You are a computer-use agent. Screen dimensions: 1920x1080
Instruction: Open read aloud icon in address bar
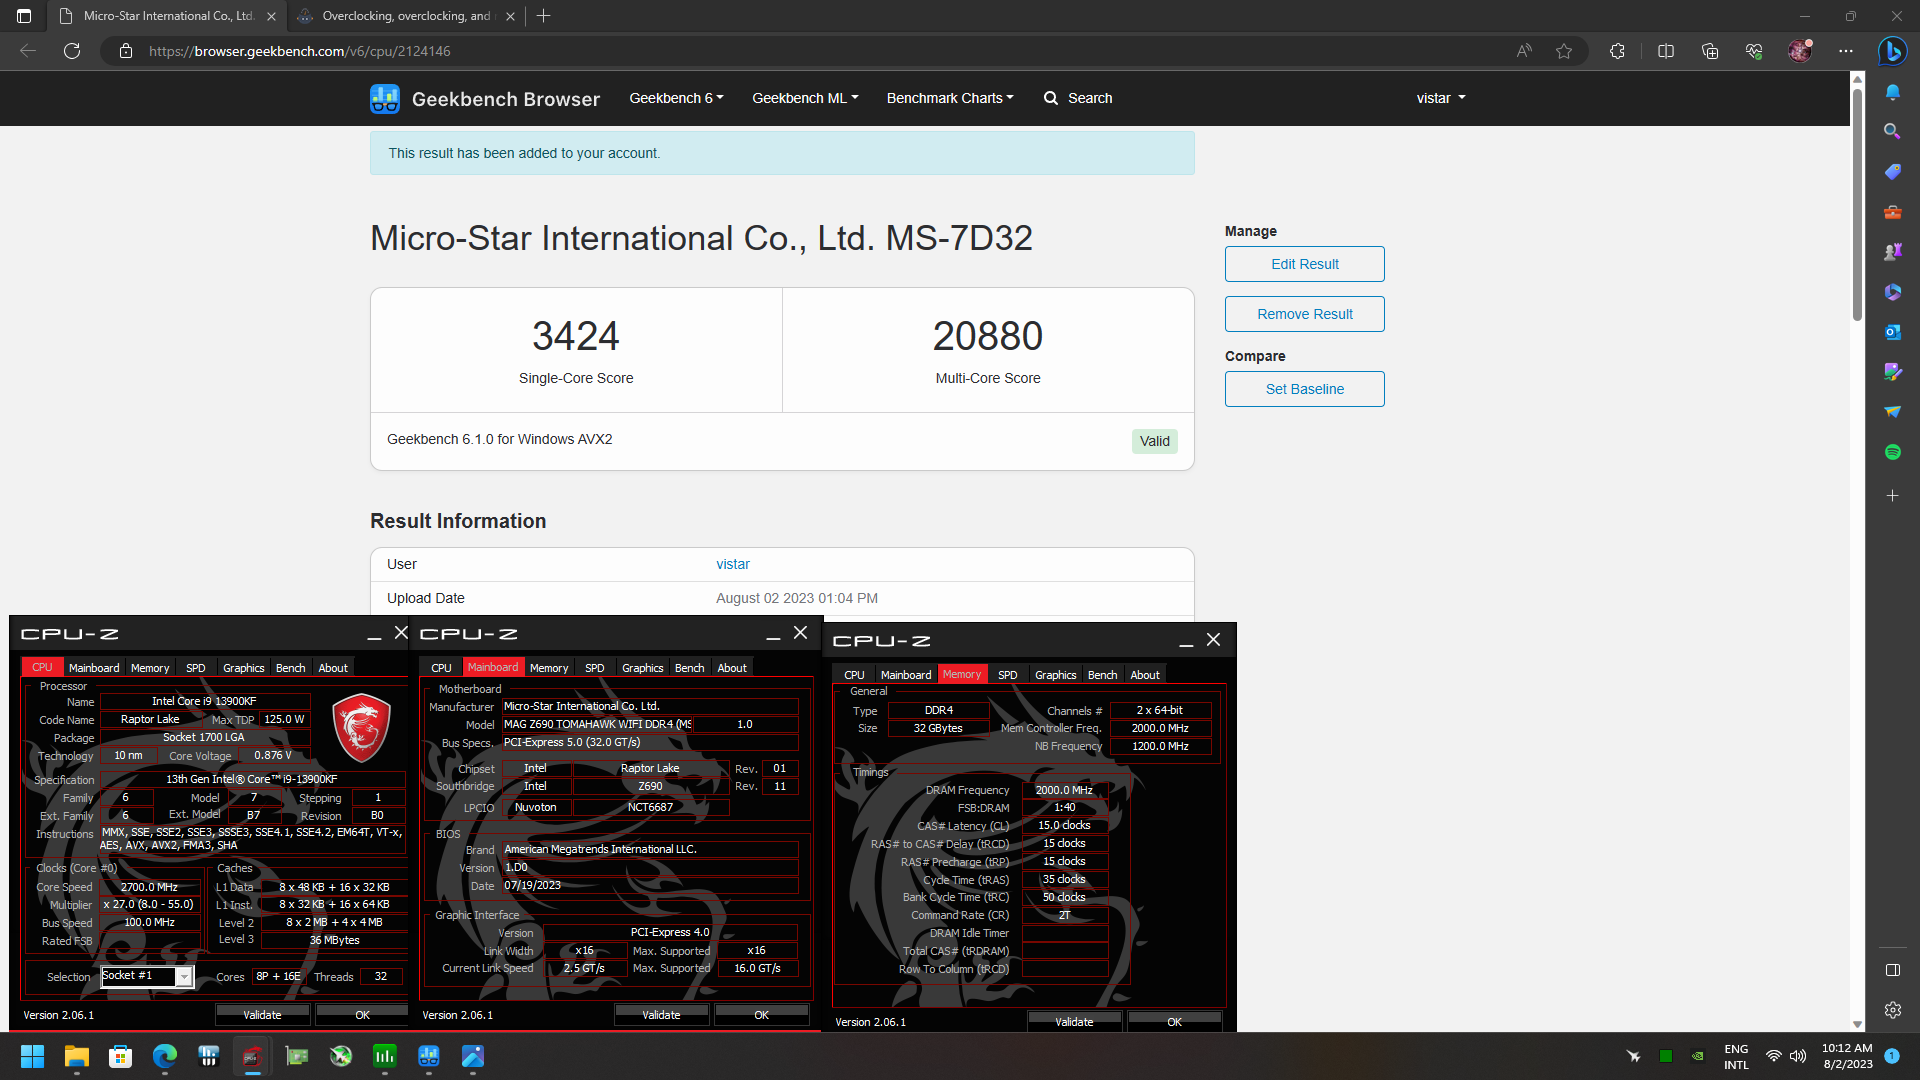point(1524,51)
